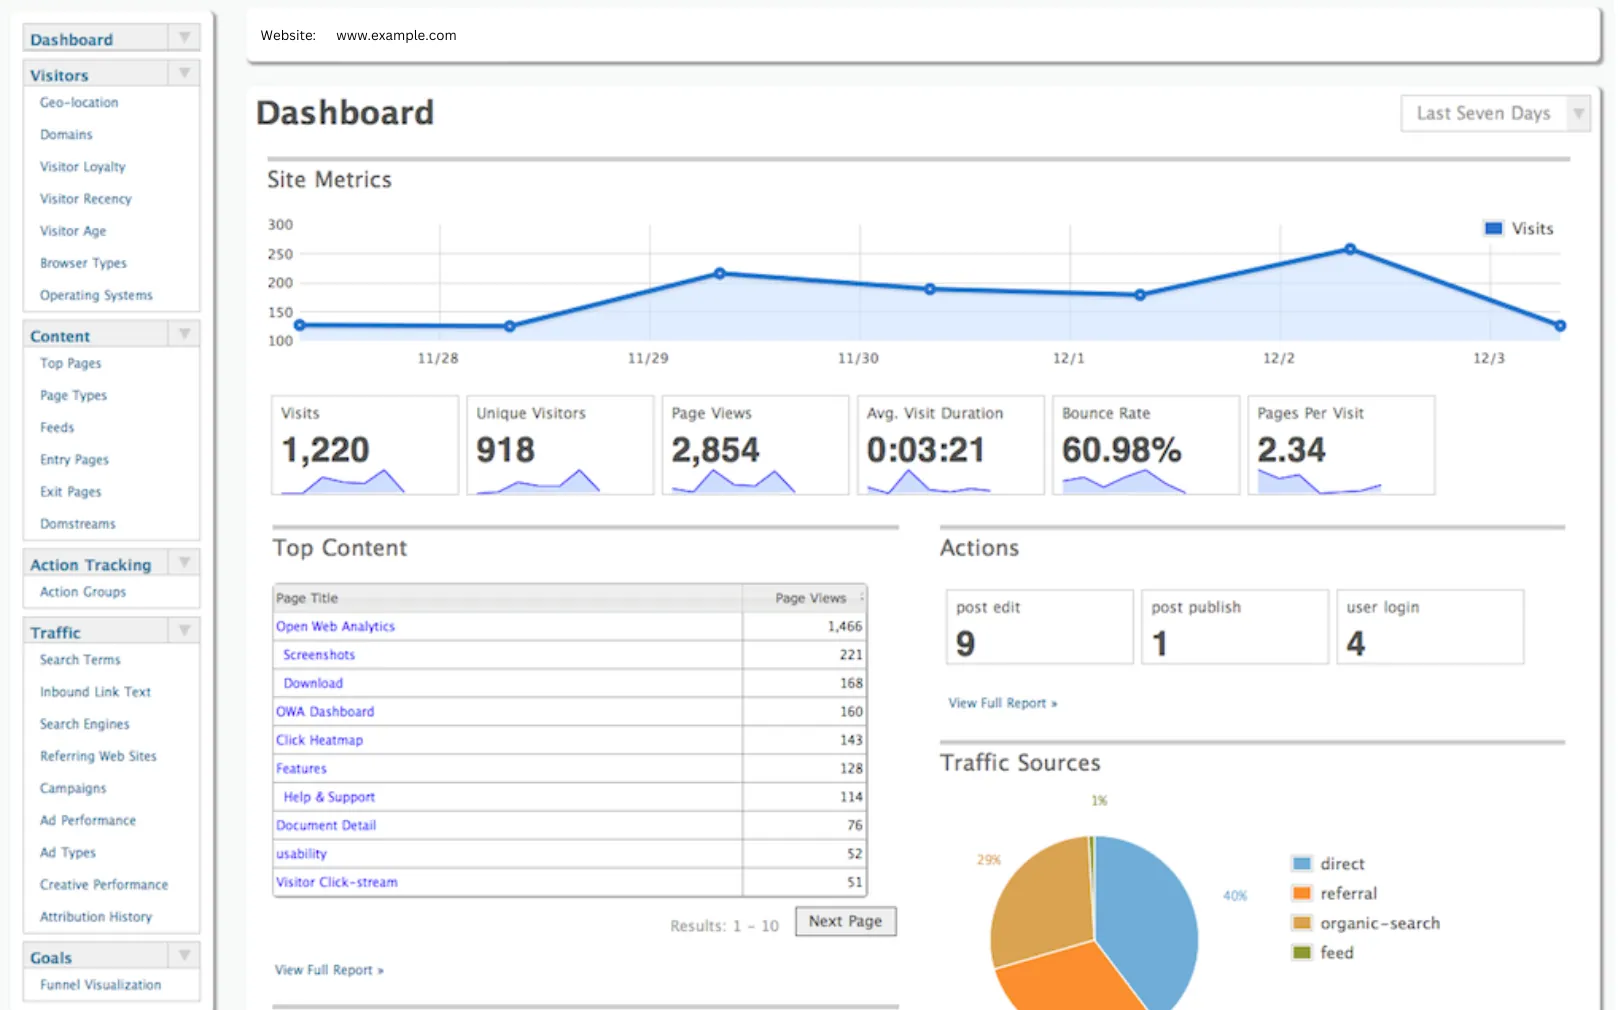The image size is (1618, 1010).
Task: Click the blue direct pie slice
Action: pyautogui.click(x=1150, y=920)
